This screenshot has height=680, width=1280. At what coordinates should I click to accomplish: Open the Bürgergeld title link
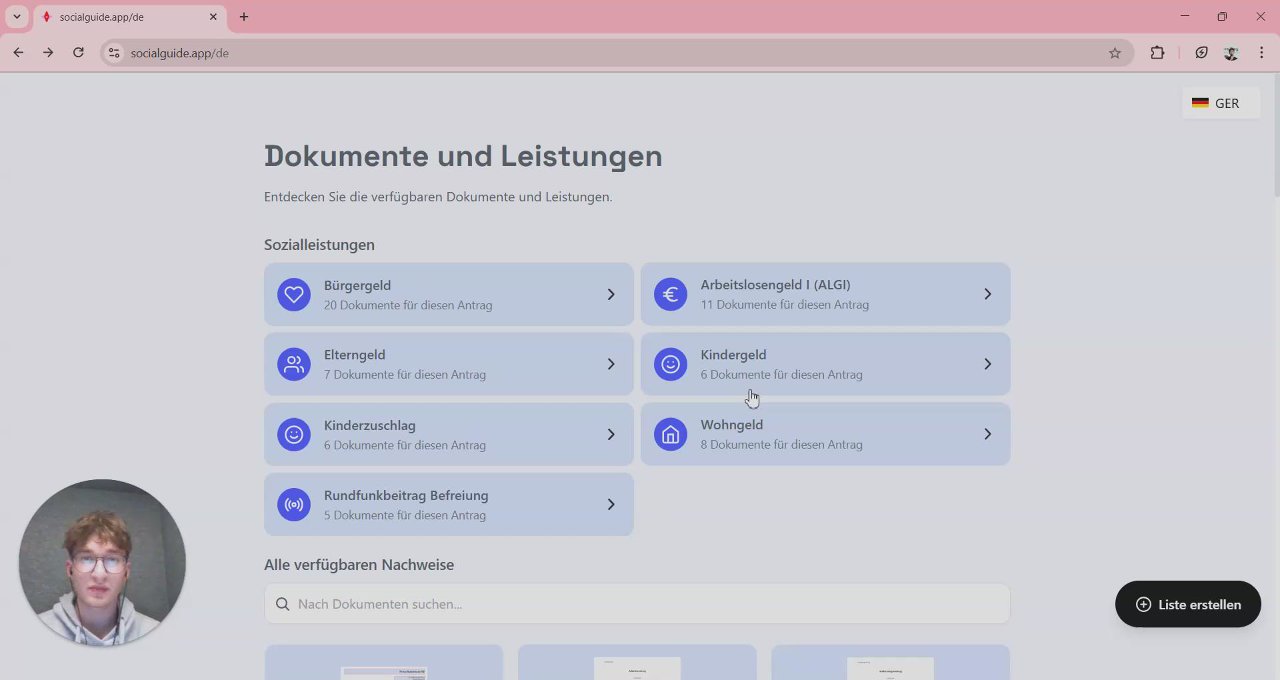pyautogui.click(x=357, y=285)
